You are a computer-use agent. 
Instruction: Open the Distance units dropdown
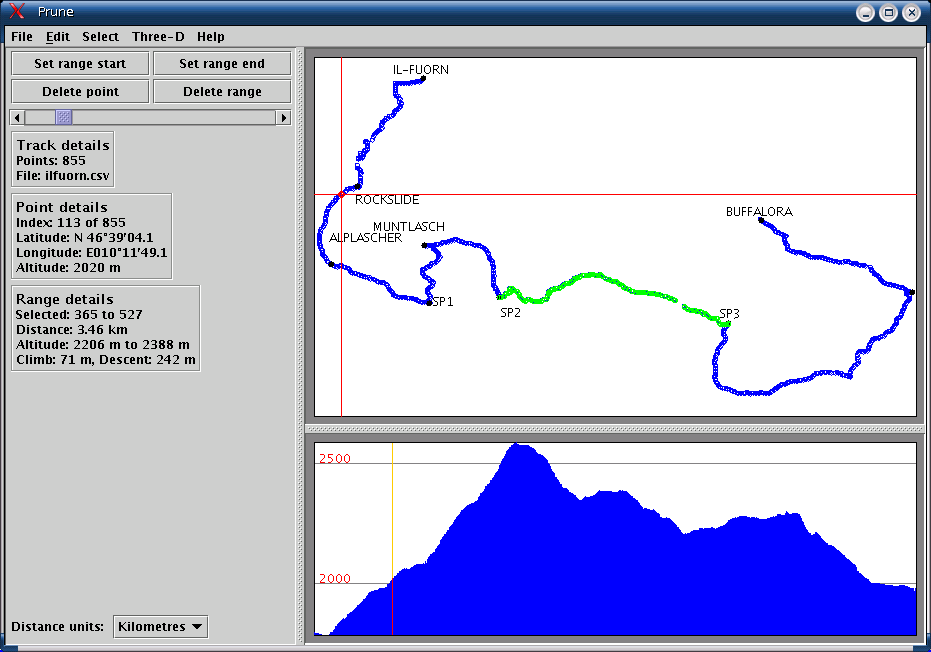(161, 627)
